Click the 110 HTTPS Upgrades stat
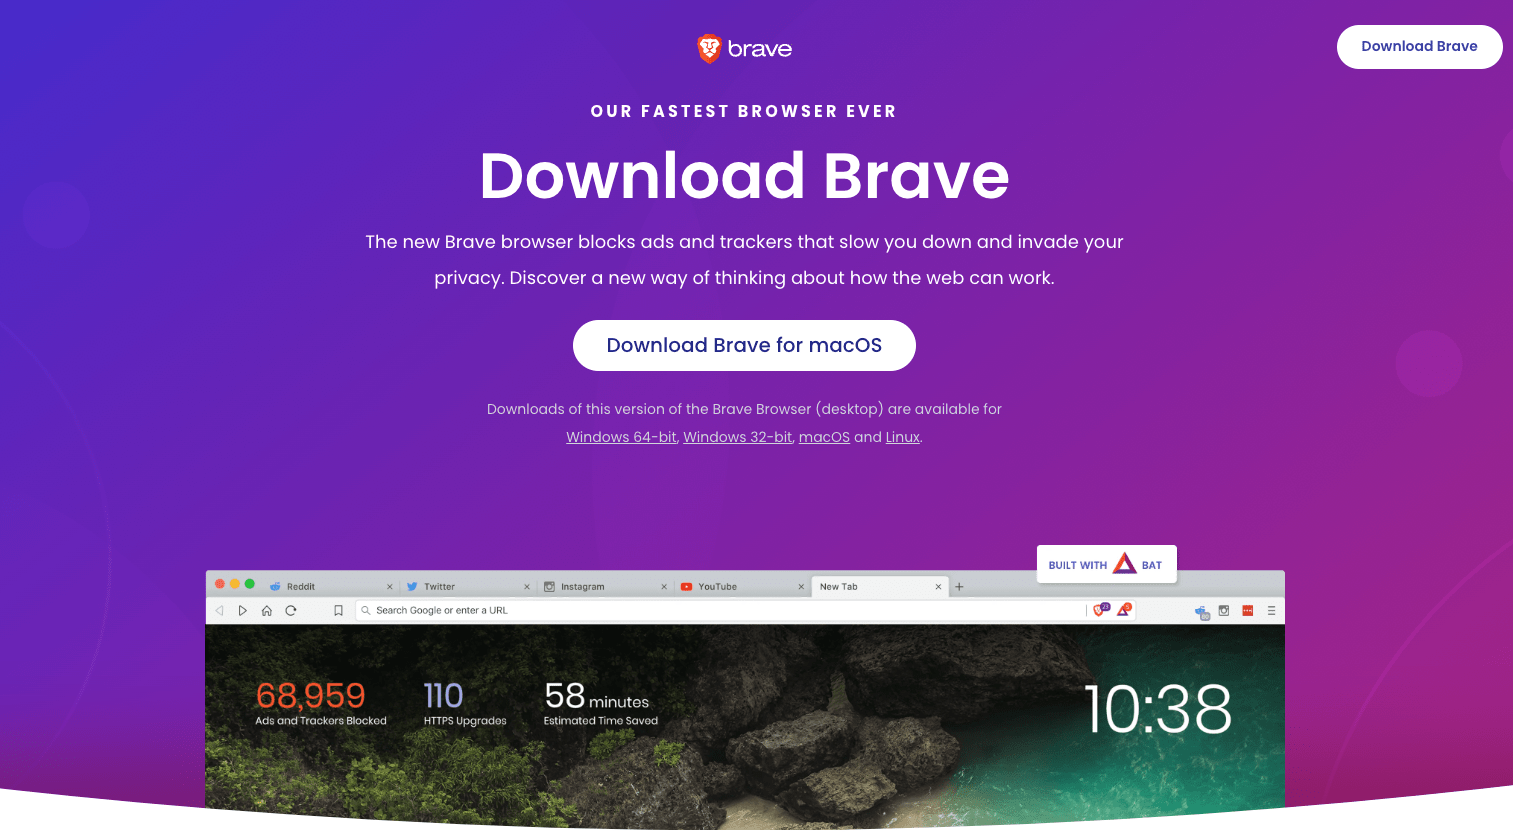 coord(464,703)
